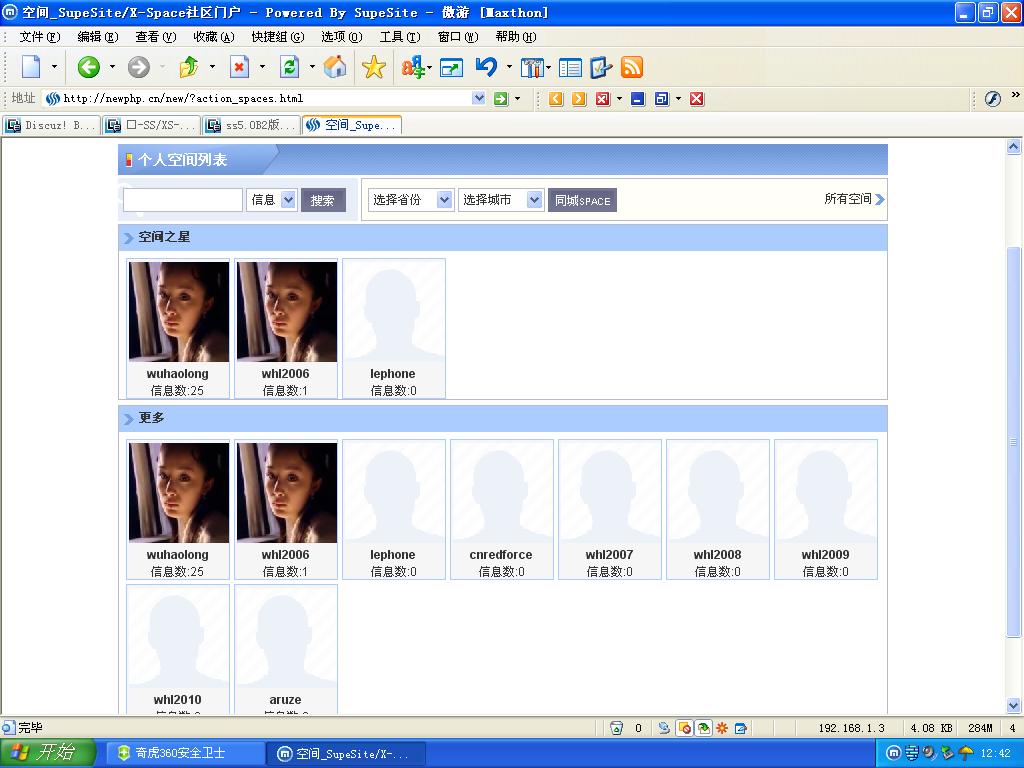Click the vertical scrollbar up arrow
The image size is (1024, 768).
coord(1014,147)
